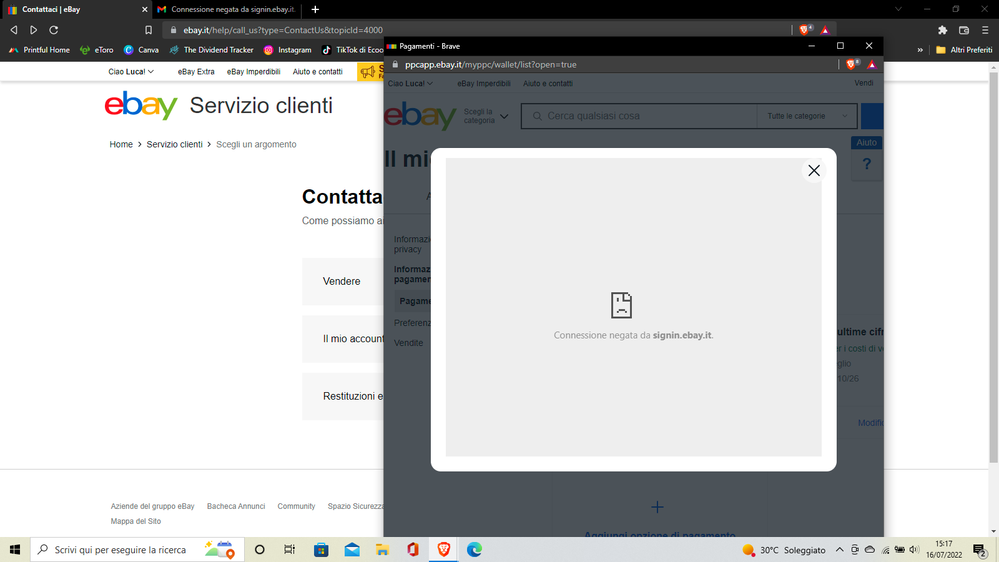Reload the page with the refresh icon
999x562 pixels.
point(54,30)
